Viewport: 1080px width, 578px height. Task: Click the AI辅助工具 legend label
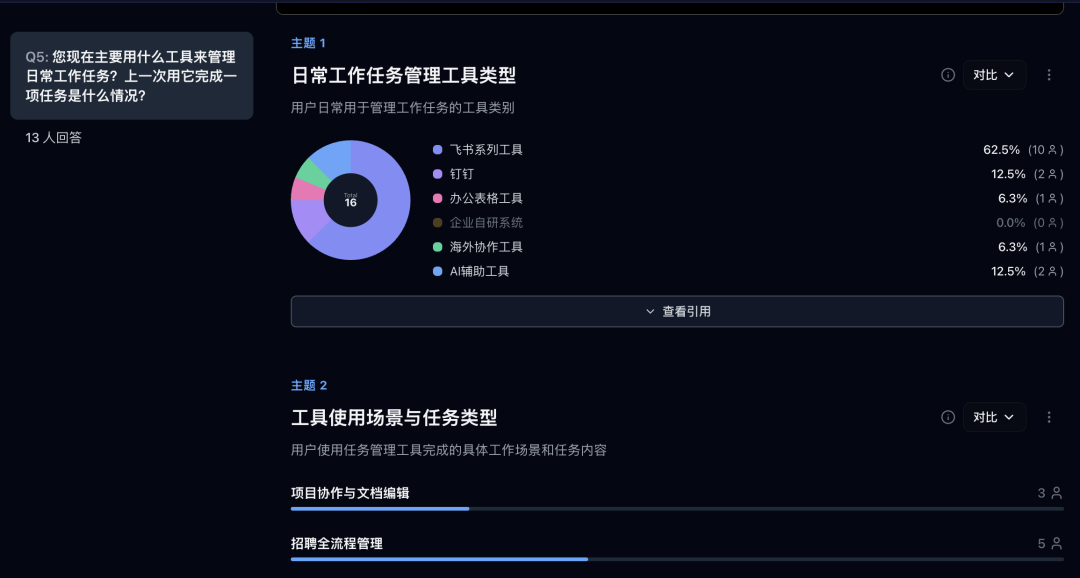click(x=479, y=271)
